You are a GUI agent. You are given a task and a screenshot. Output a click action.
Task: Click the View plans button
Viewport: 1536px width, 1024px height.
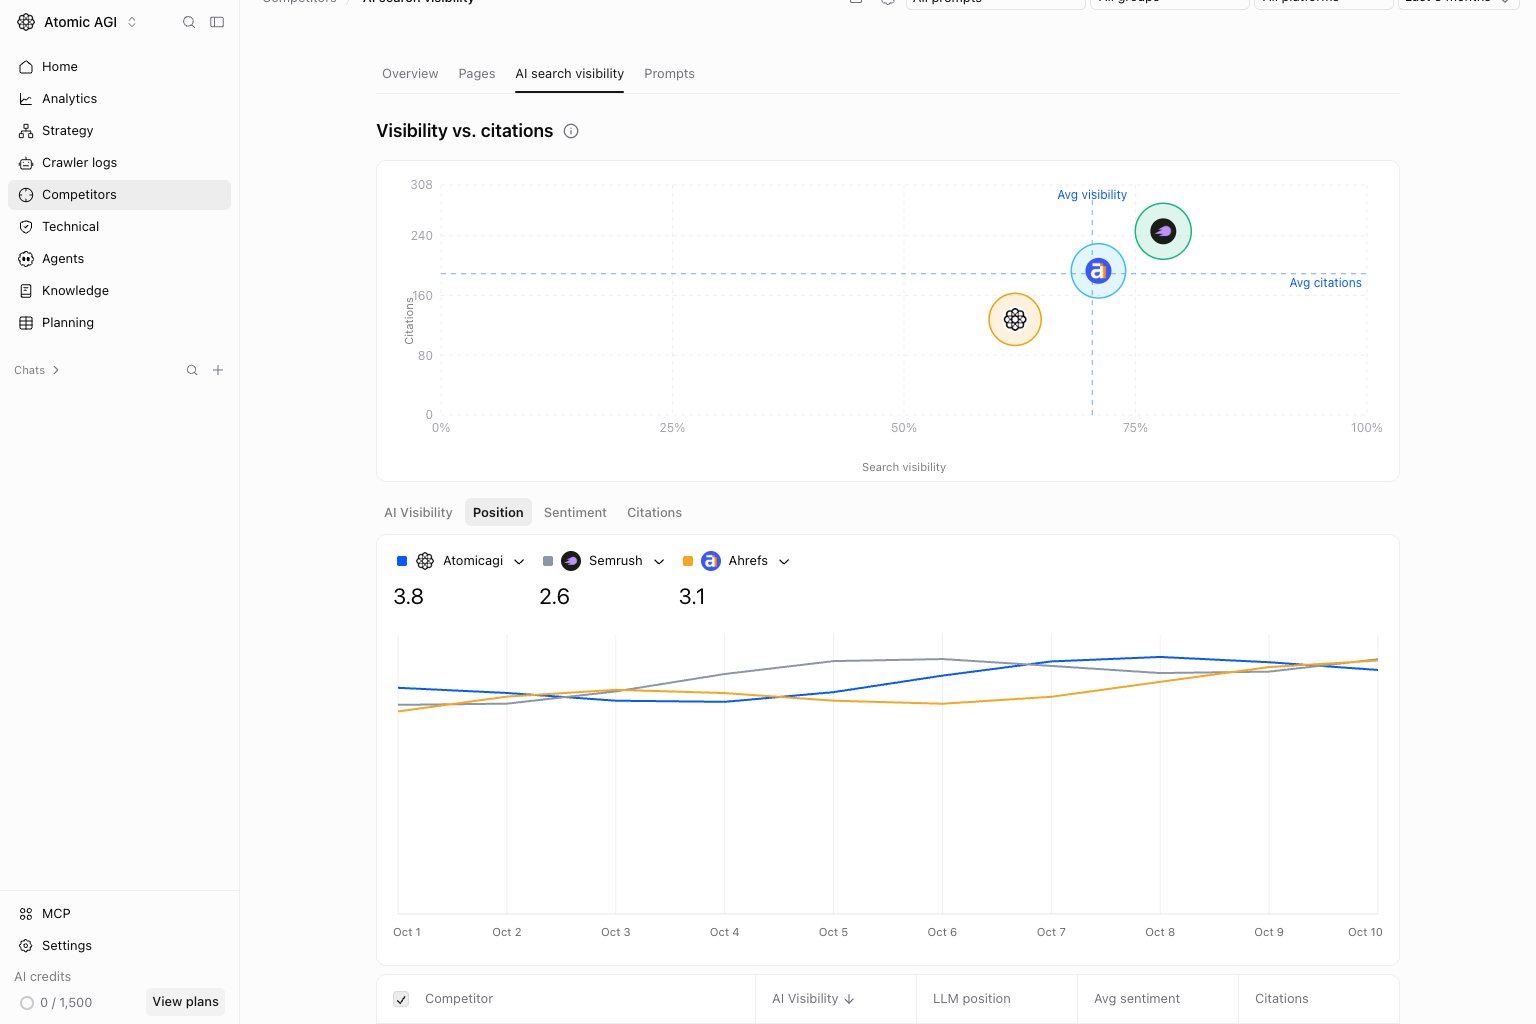click(185, 1002)
